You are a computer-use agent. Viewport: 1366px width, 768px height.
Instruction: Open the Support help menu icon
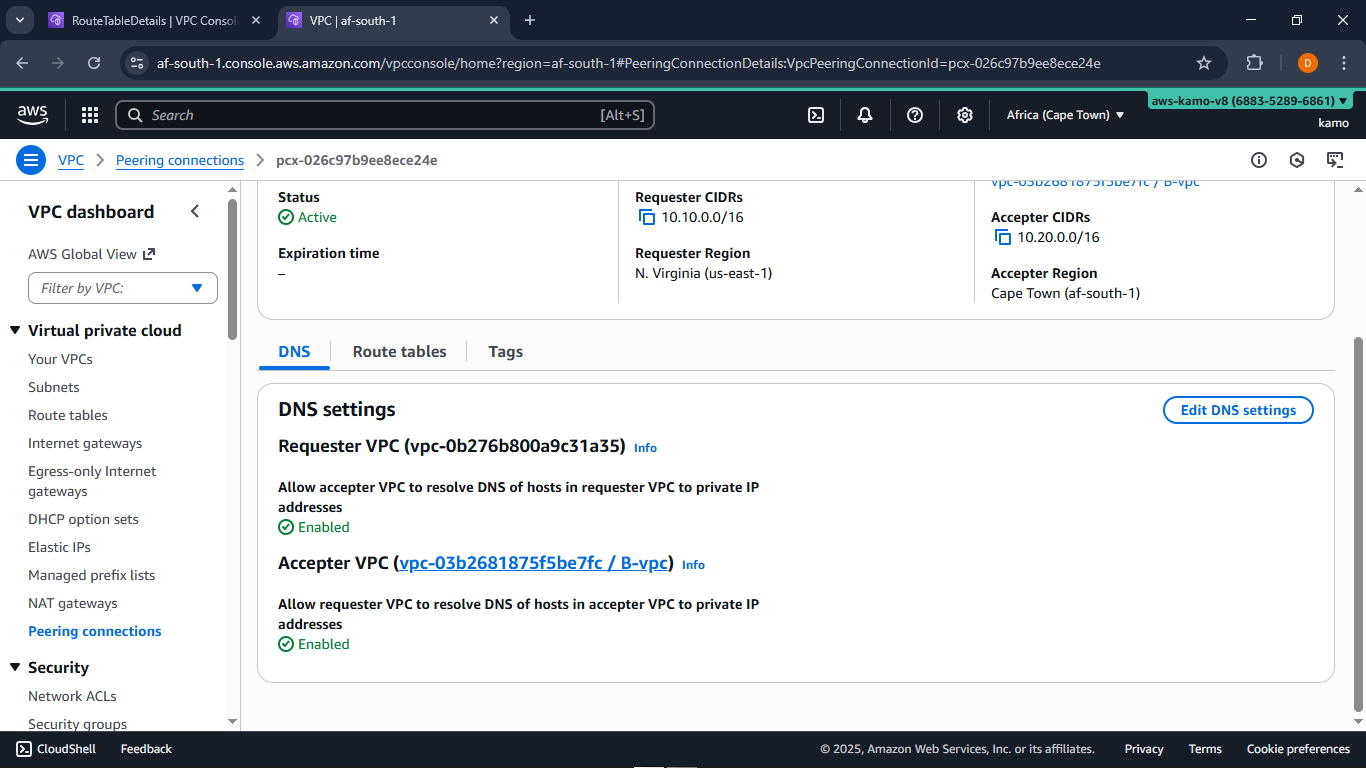(914, 115)
